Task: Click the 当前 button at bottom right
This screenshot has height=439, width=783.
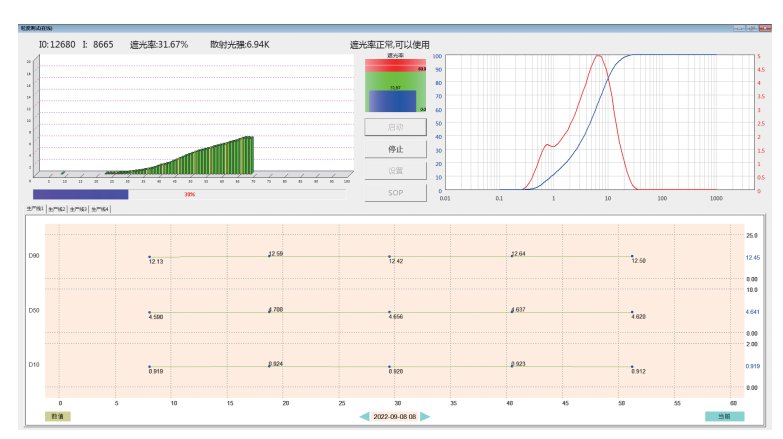Action: pyautogui.click(x=724, y=416)
